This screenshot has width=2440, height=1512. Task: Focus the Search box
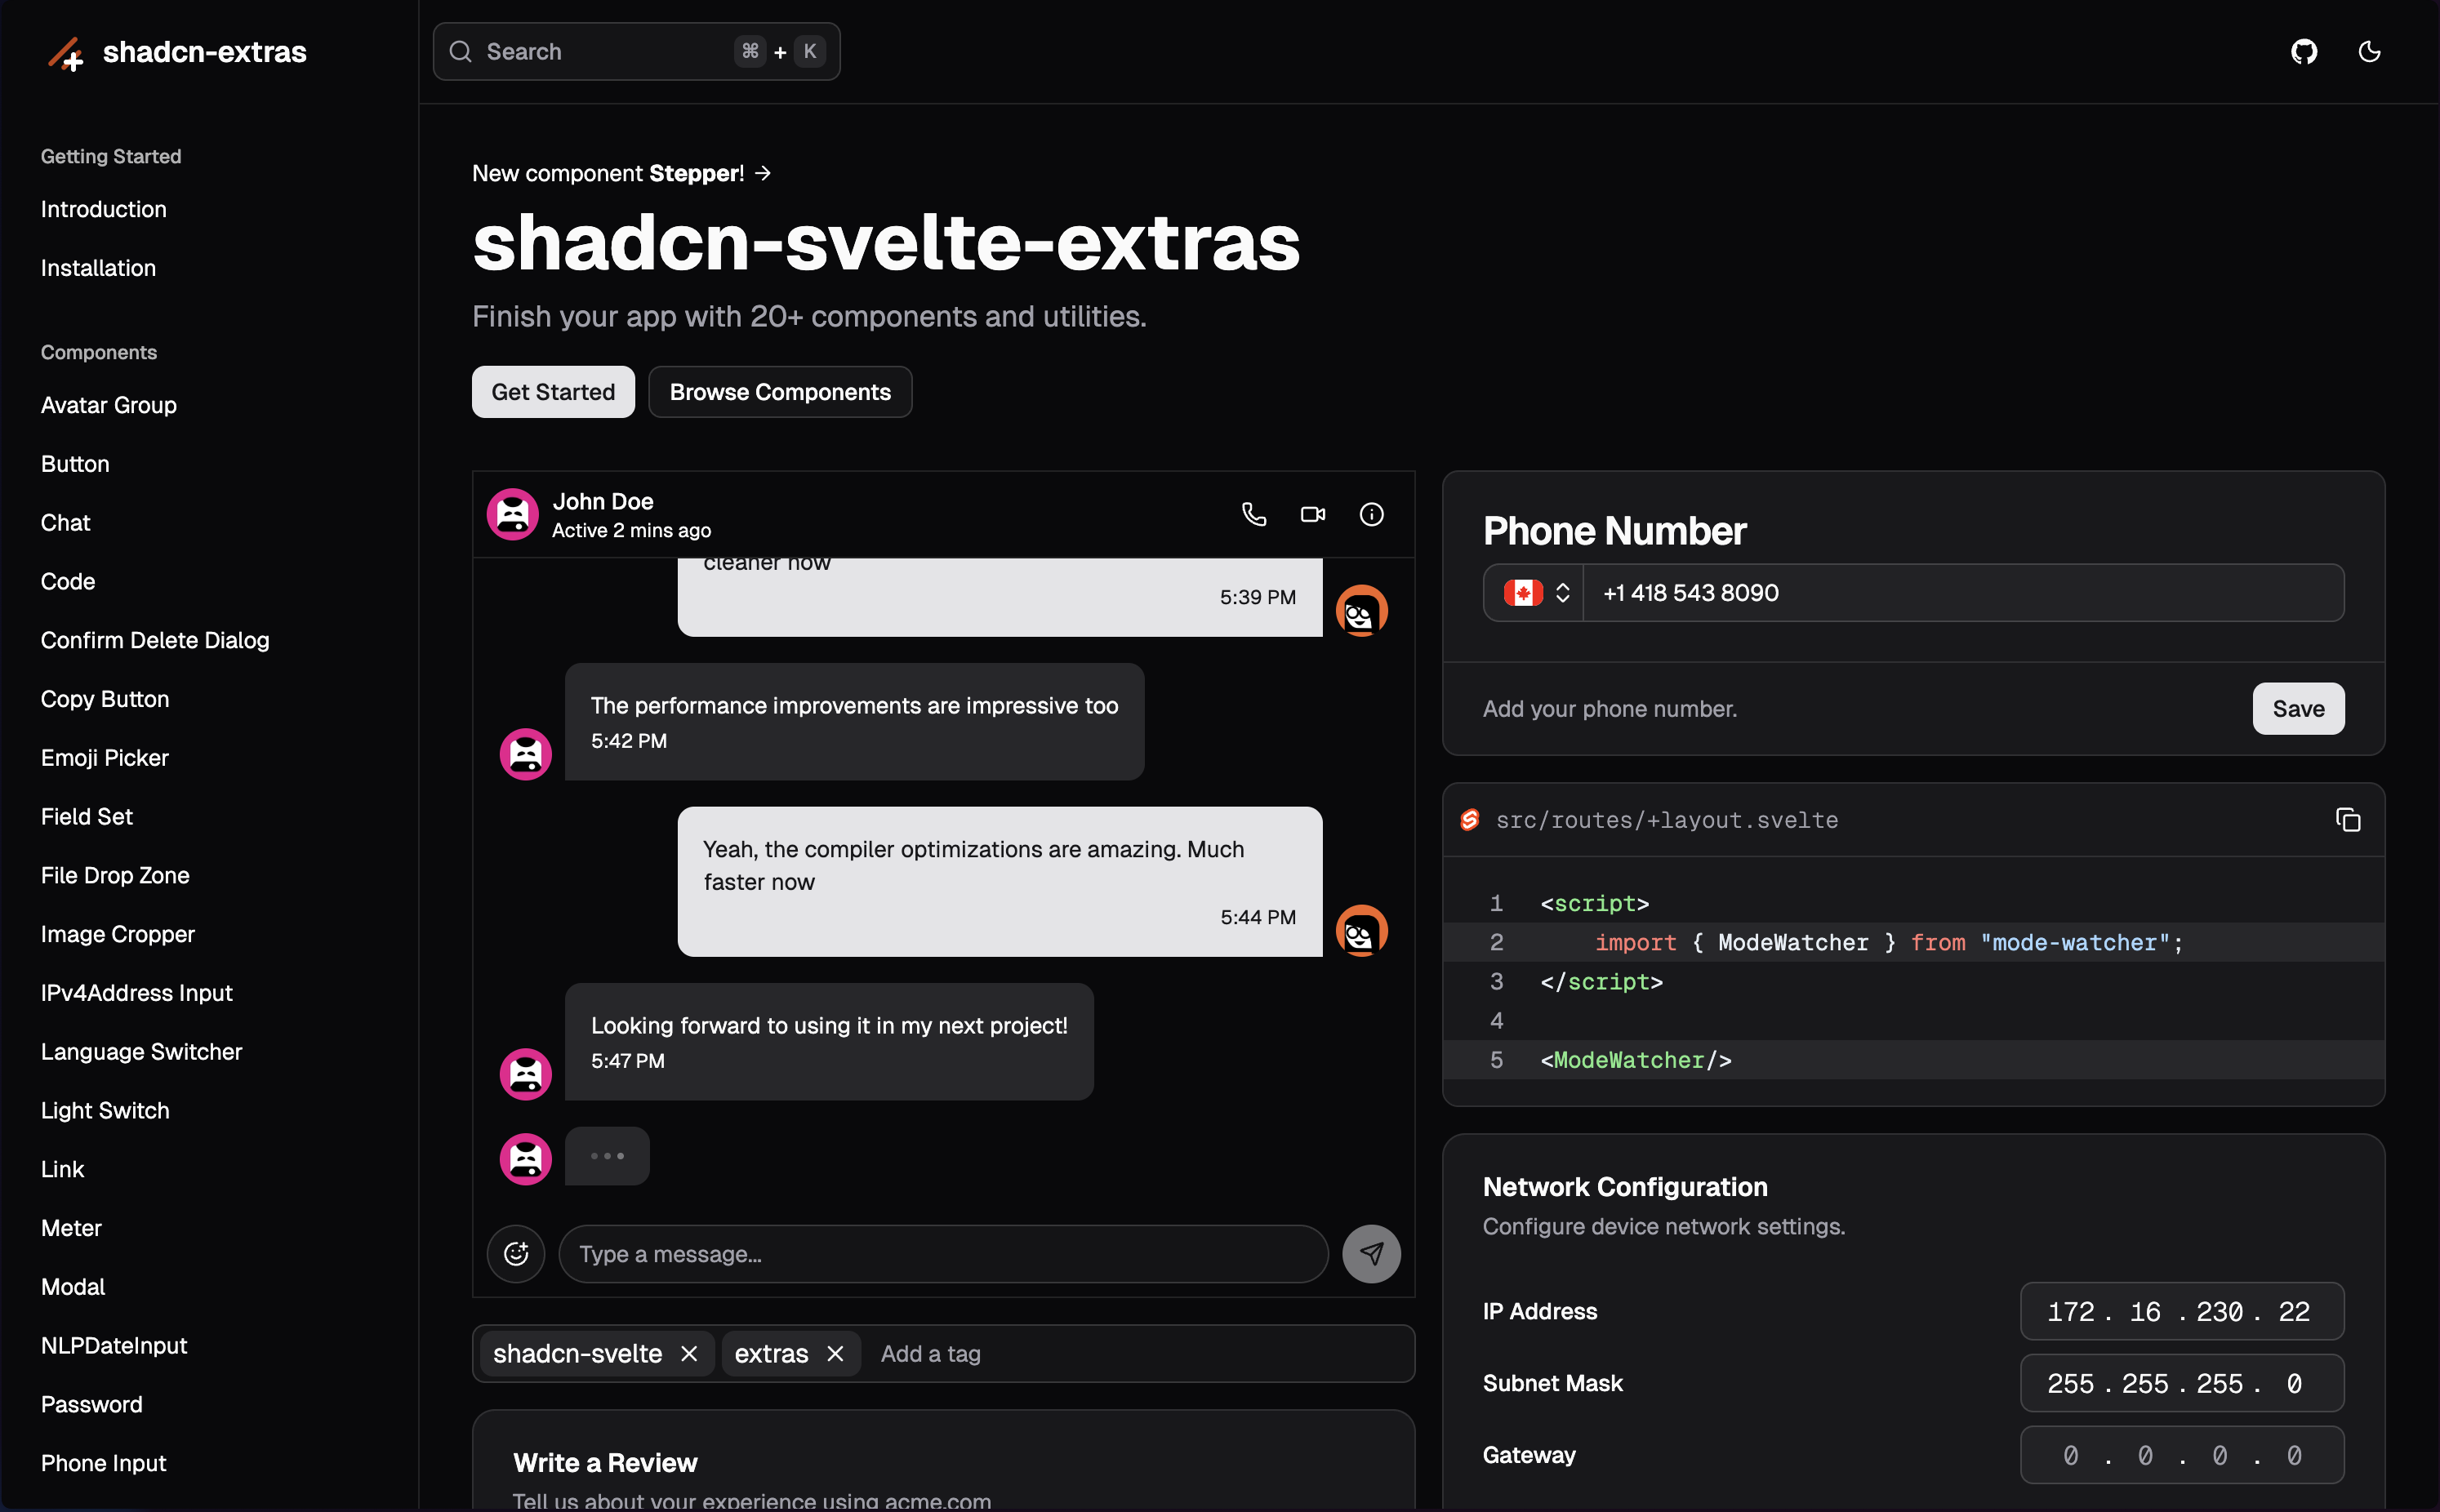636,51
